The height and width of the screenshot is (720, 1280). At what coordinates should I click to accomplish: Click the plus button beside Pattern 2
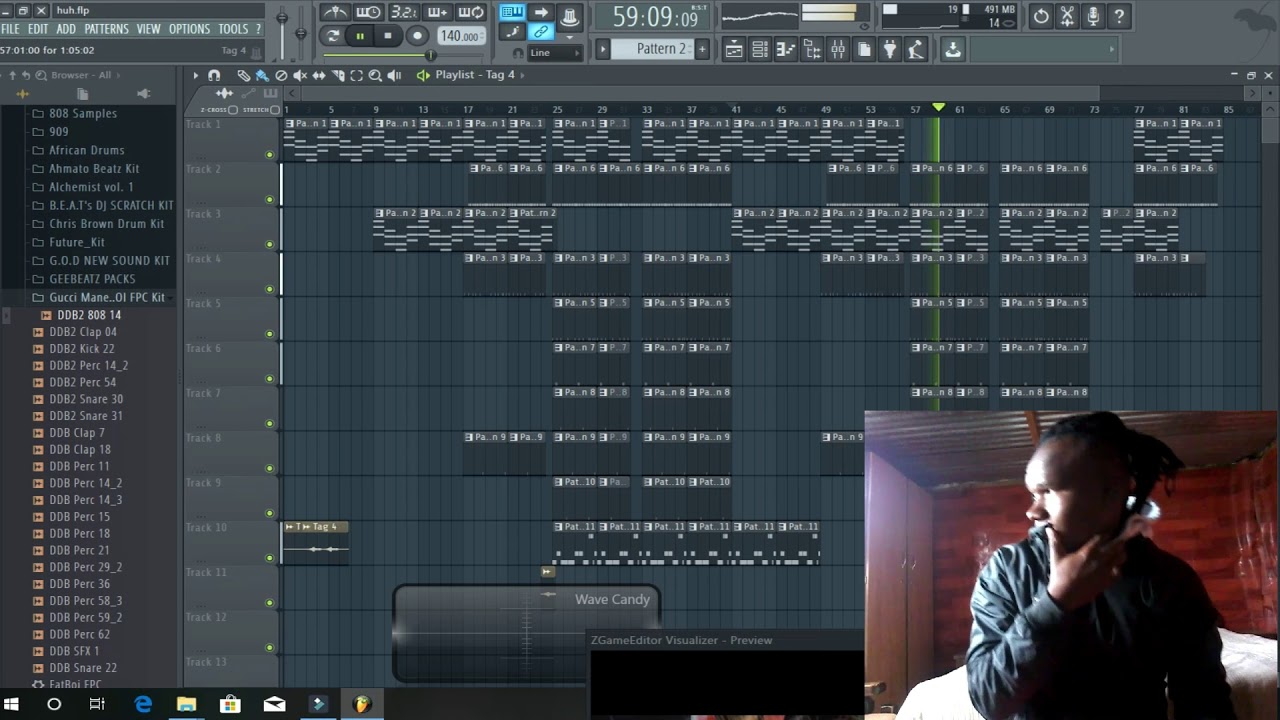point(702,49)
